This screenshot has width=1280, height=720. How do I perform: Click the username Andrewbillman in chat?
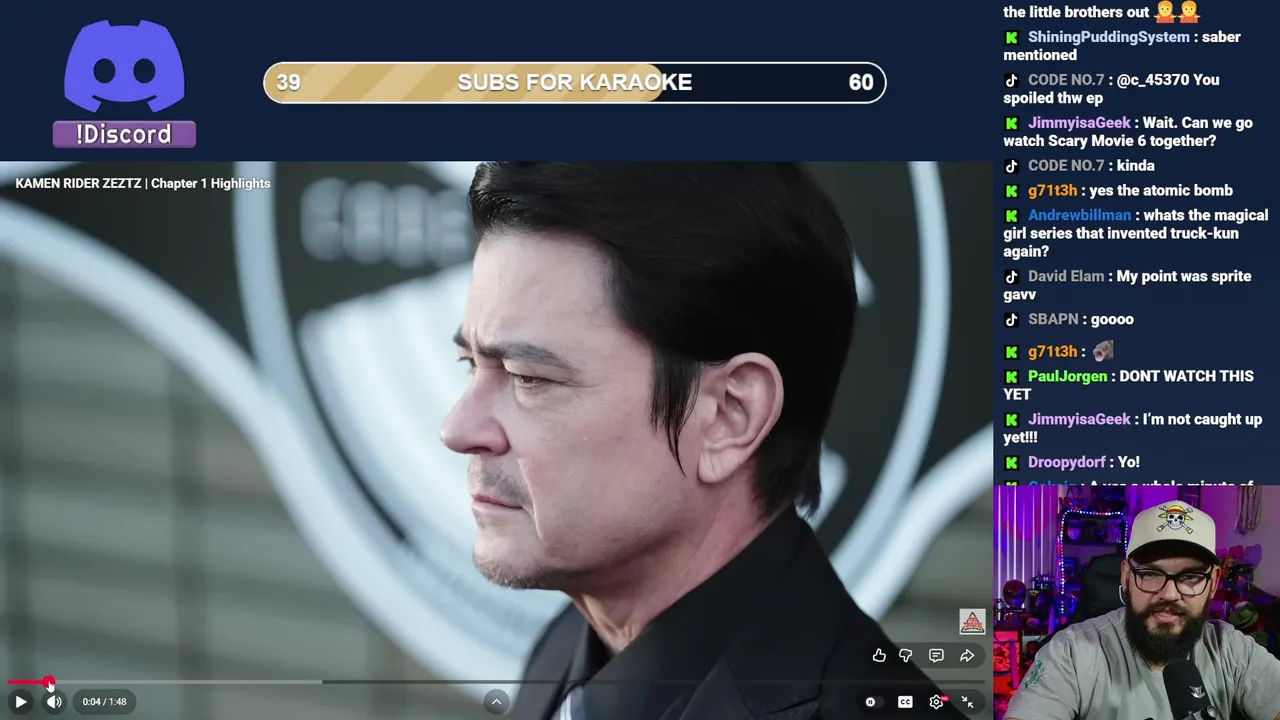point(1079,215)
